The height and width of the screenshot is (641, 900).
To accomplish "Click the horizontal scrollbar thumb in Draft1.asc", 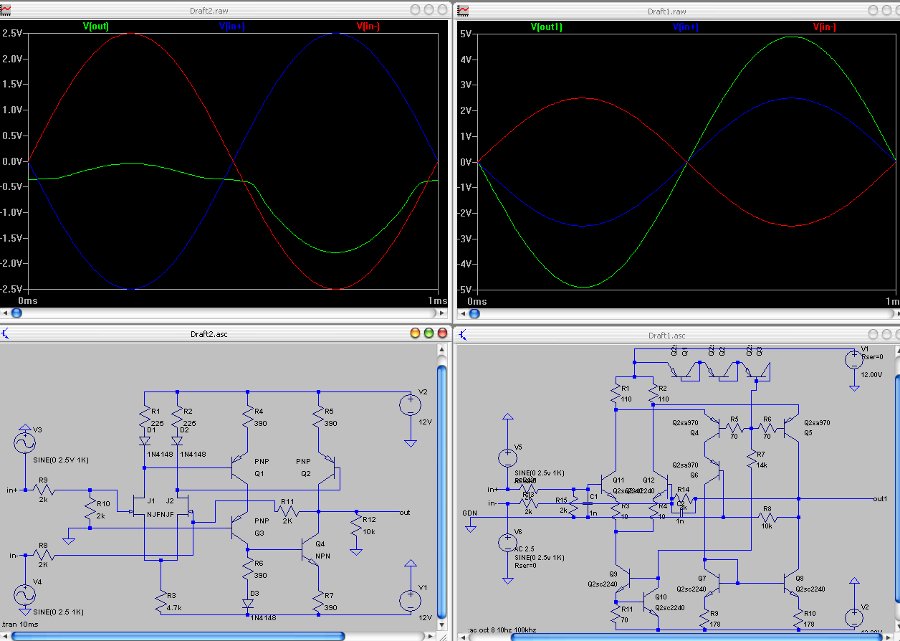I will (x=697, y=636).
